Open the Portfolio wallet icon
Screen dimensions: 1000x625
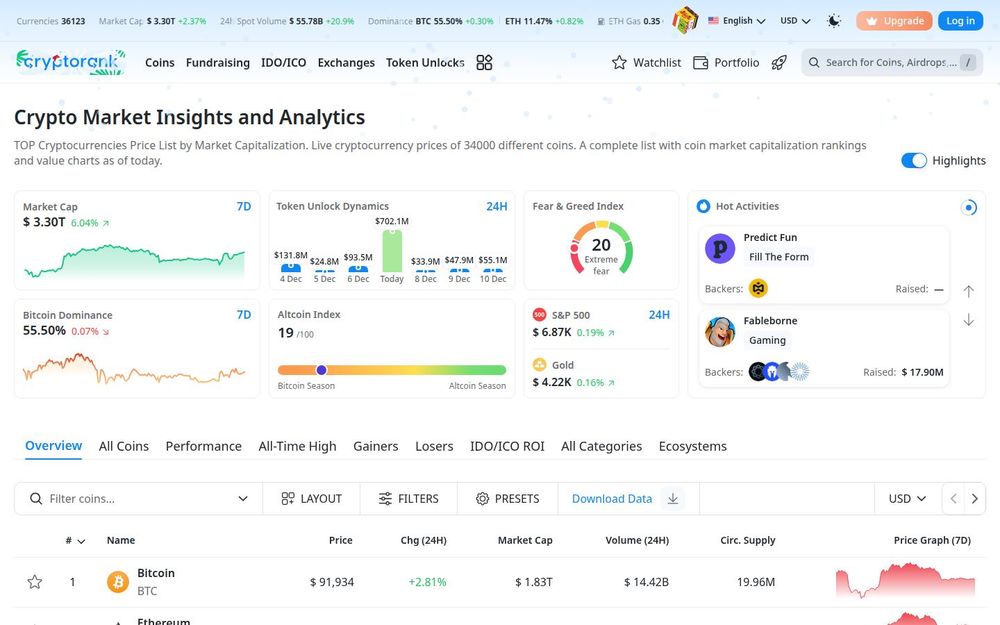(700, 62)
